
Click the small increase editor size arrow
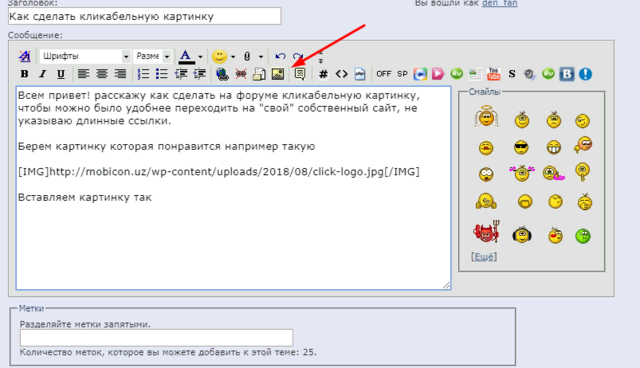click(x=321, y=61)
